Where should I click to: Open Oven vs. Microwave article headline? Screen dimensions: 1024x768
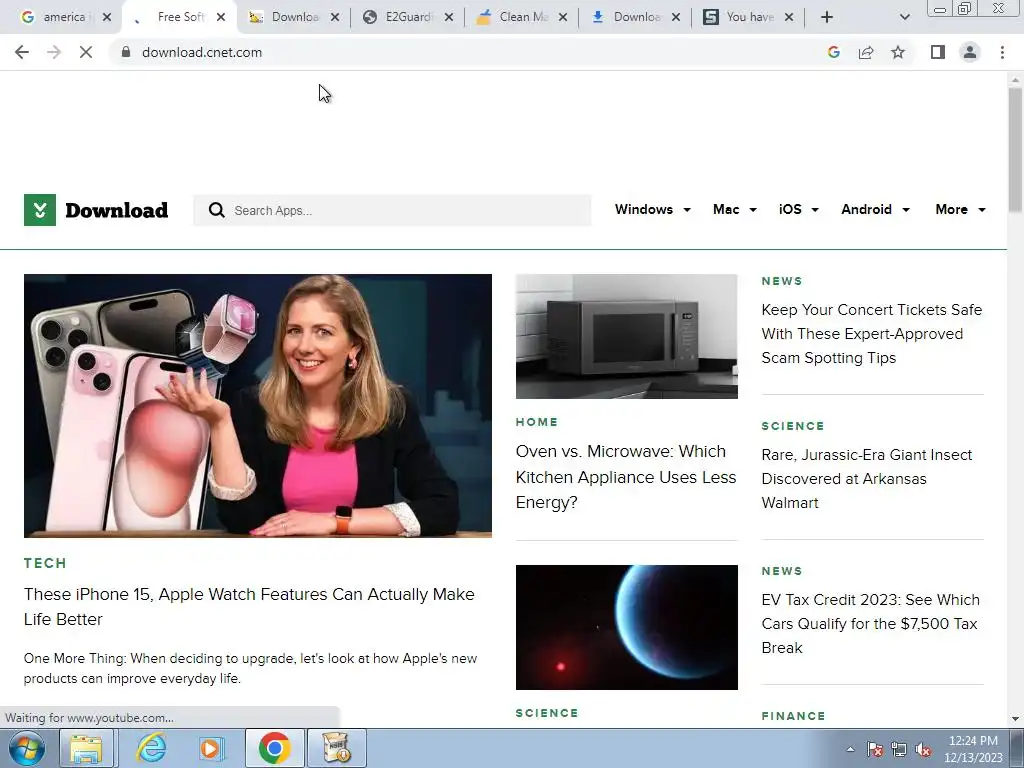coord(626,477)
